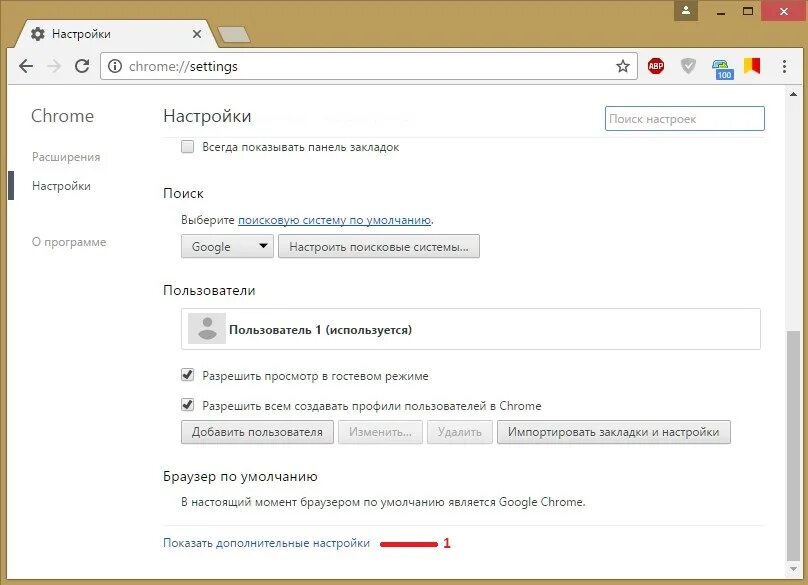
Task: Uncheck allow anyone to create profiles
Action: [x=186, y=405]
